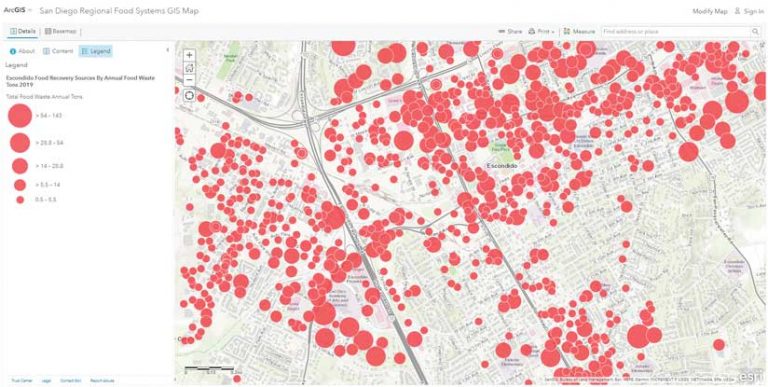Click the search magnifier icon
This screenshot has width=768, height=387.
click(755, 31)
